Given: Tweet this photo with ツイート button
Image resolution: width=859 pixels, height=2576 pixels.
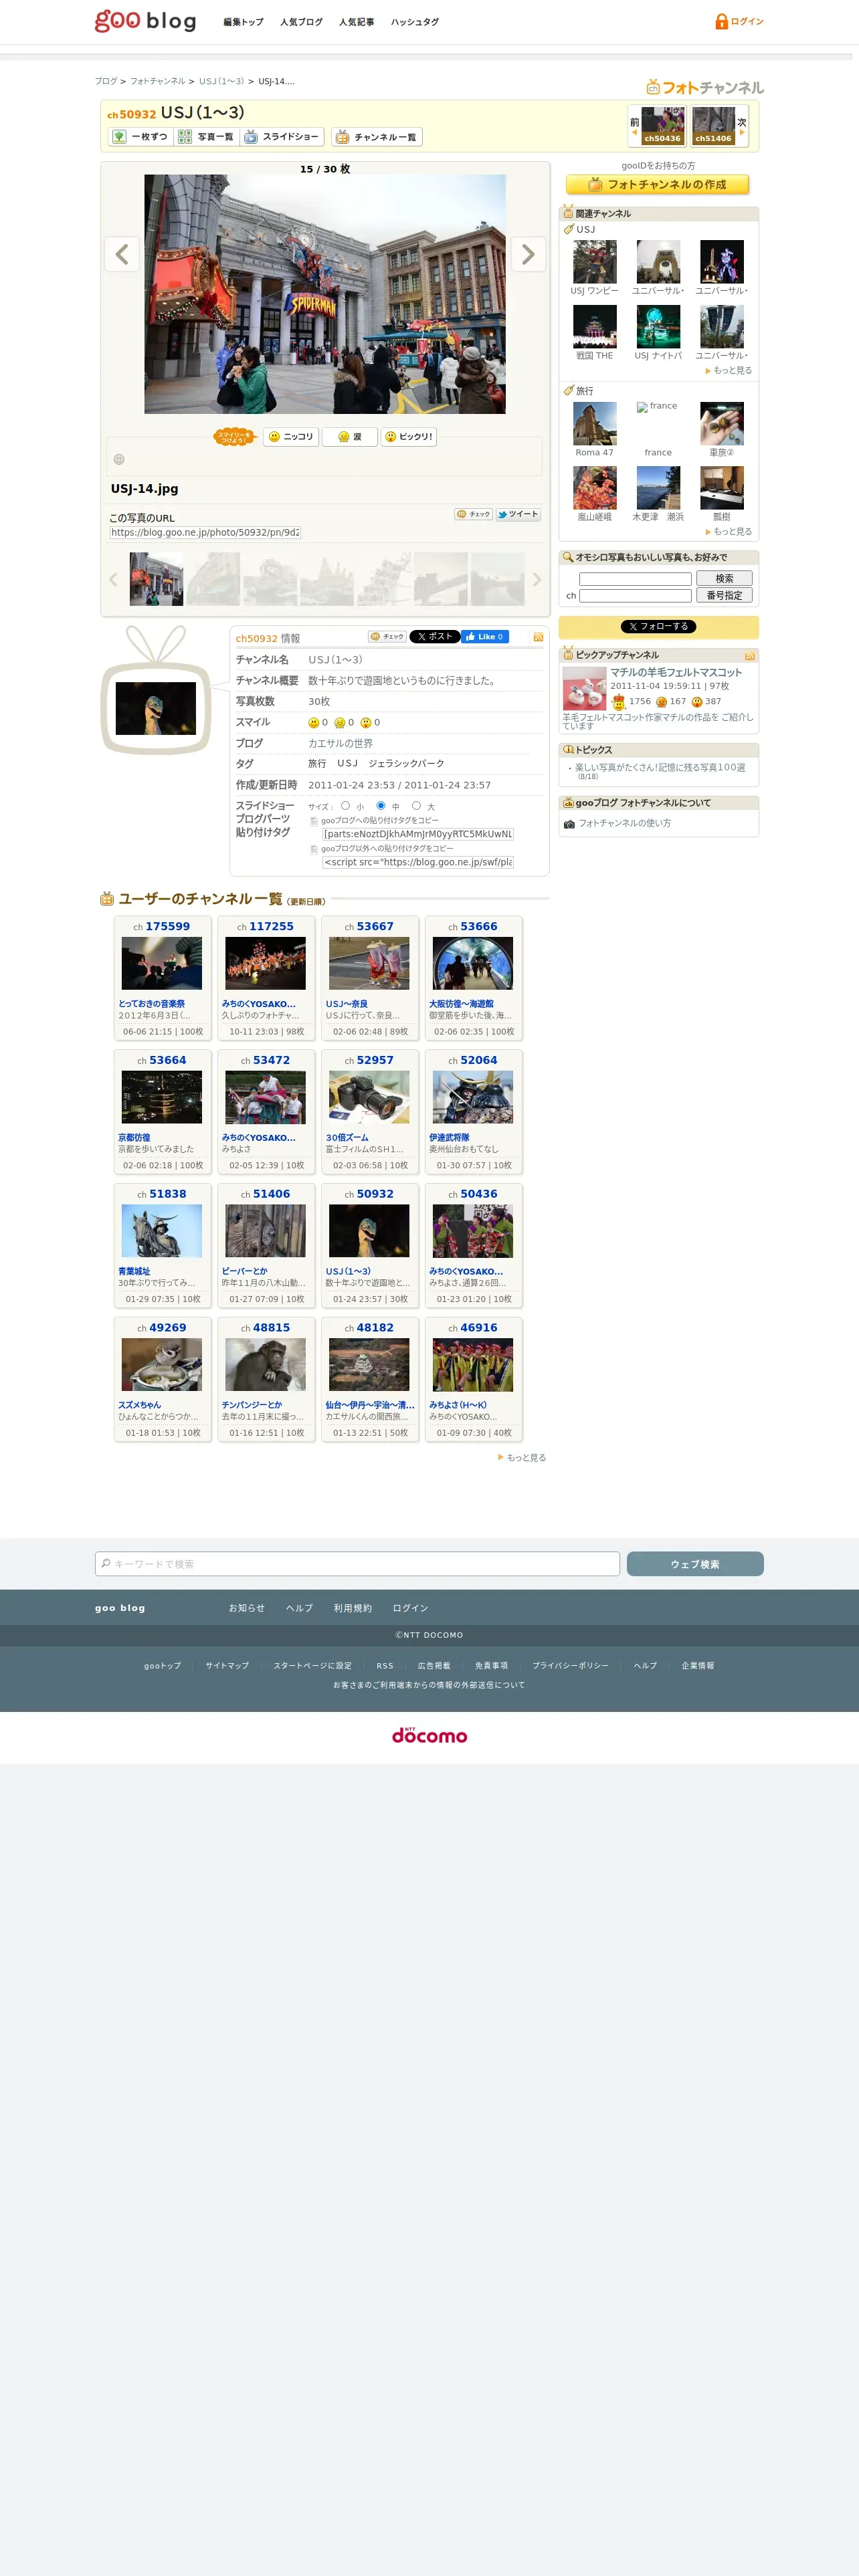Looking at the screenshot, I should pos(518,514).
